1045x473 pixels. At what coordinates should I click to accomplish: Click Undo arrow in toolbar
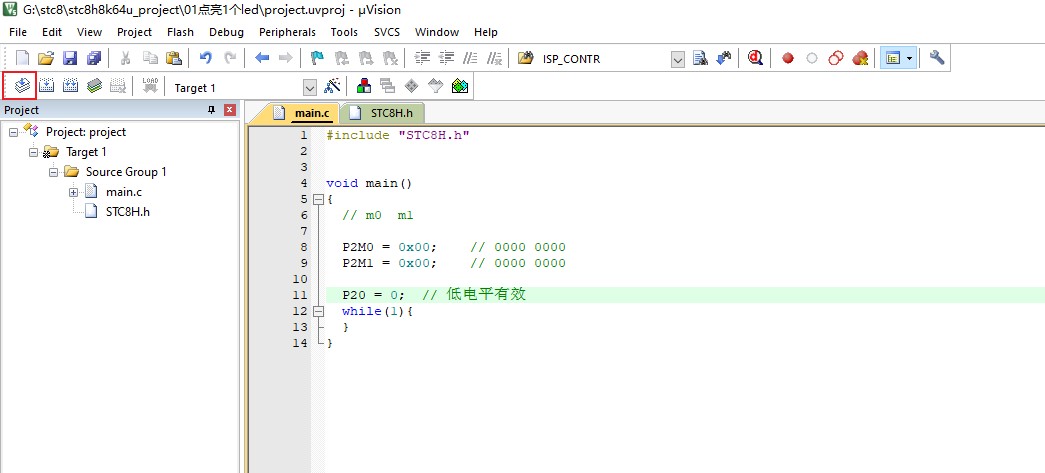click(x=206, y=58)
